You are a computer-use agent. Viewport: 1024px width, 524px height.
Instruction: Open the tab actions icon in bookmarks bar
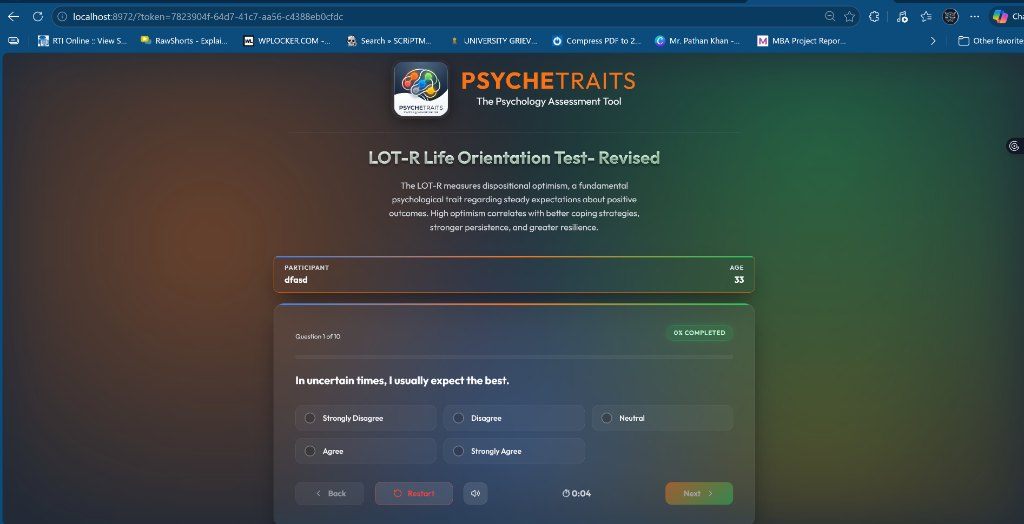pyautogui.click(x=13, y=41)
